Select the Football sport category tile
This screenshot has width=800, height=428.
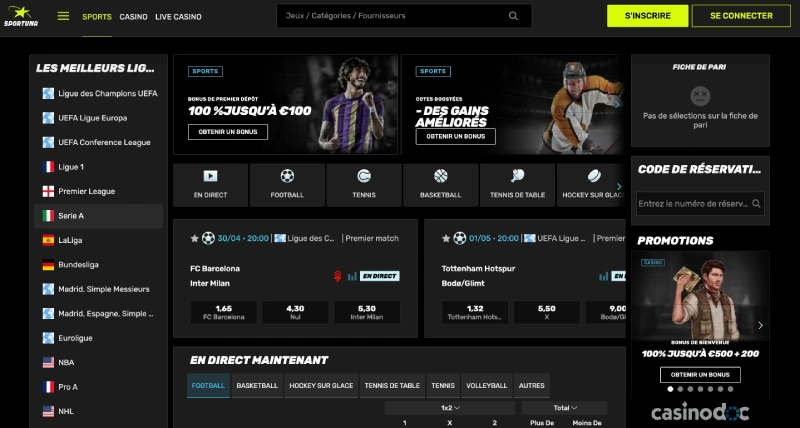(x=287, y=185)
